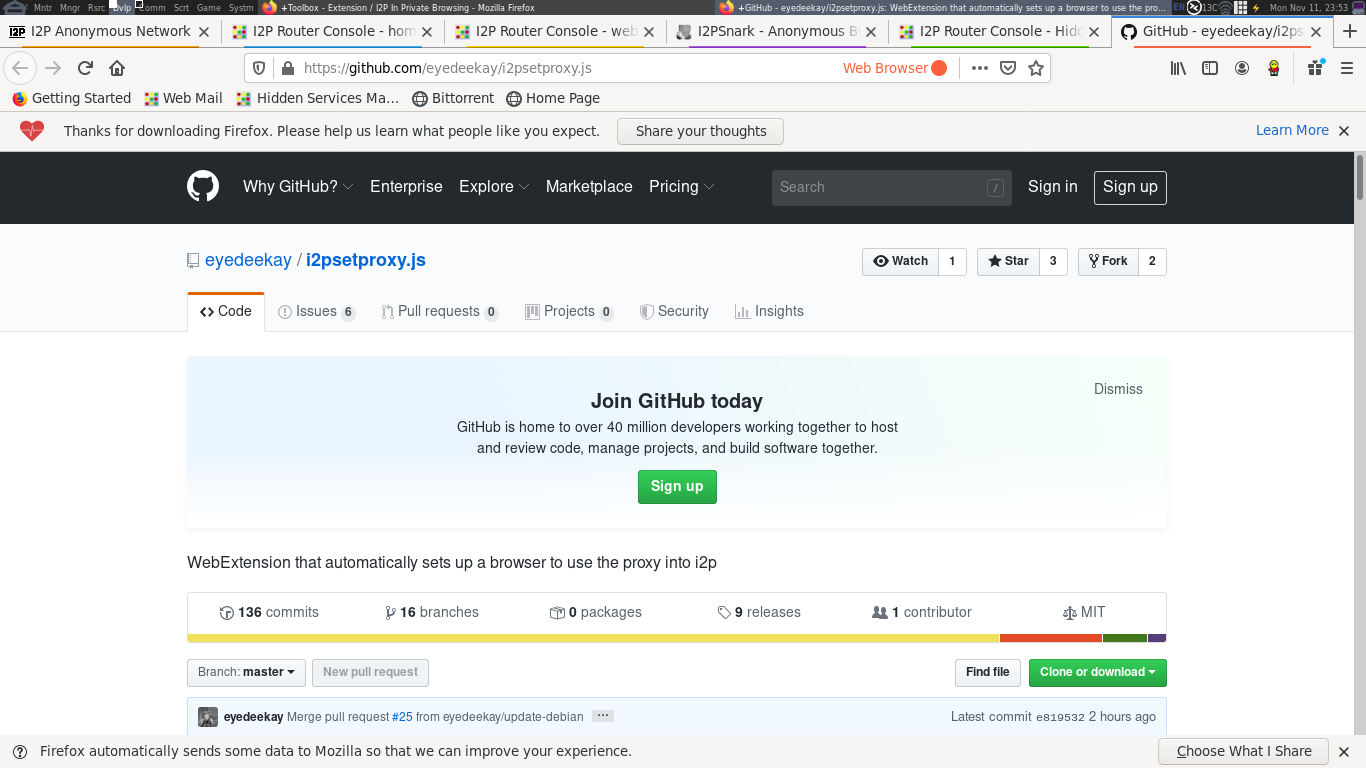
Task: Bookmark the page with the star icon
Action: coord(1037,68)
